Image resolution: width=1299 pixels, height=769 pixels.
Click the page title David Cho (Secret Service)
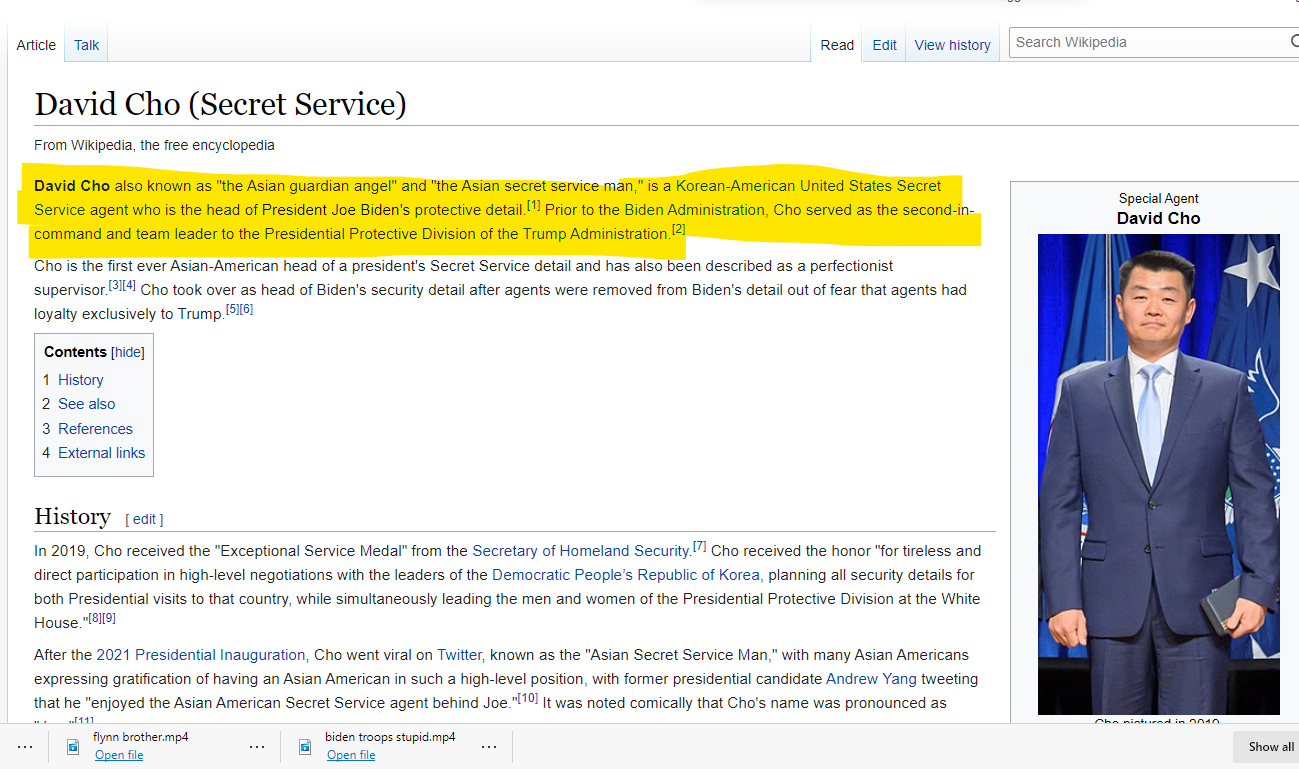coord(220,104)
